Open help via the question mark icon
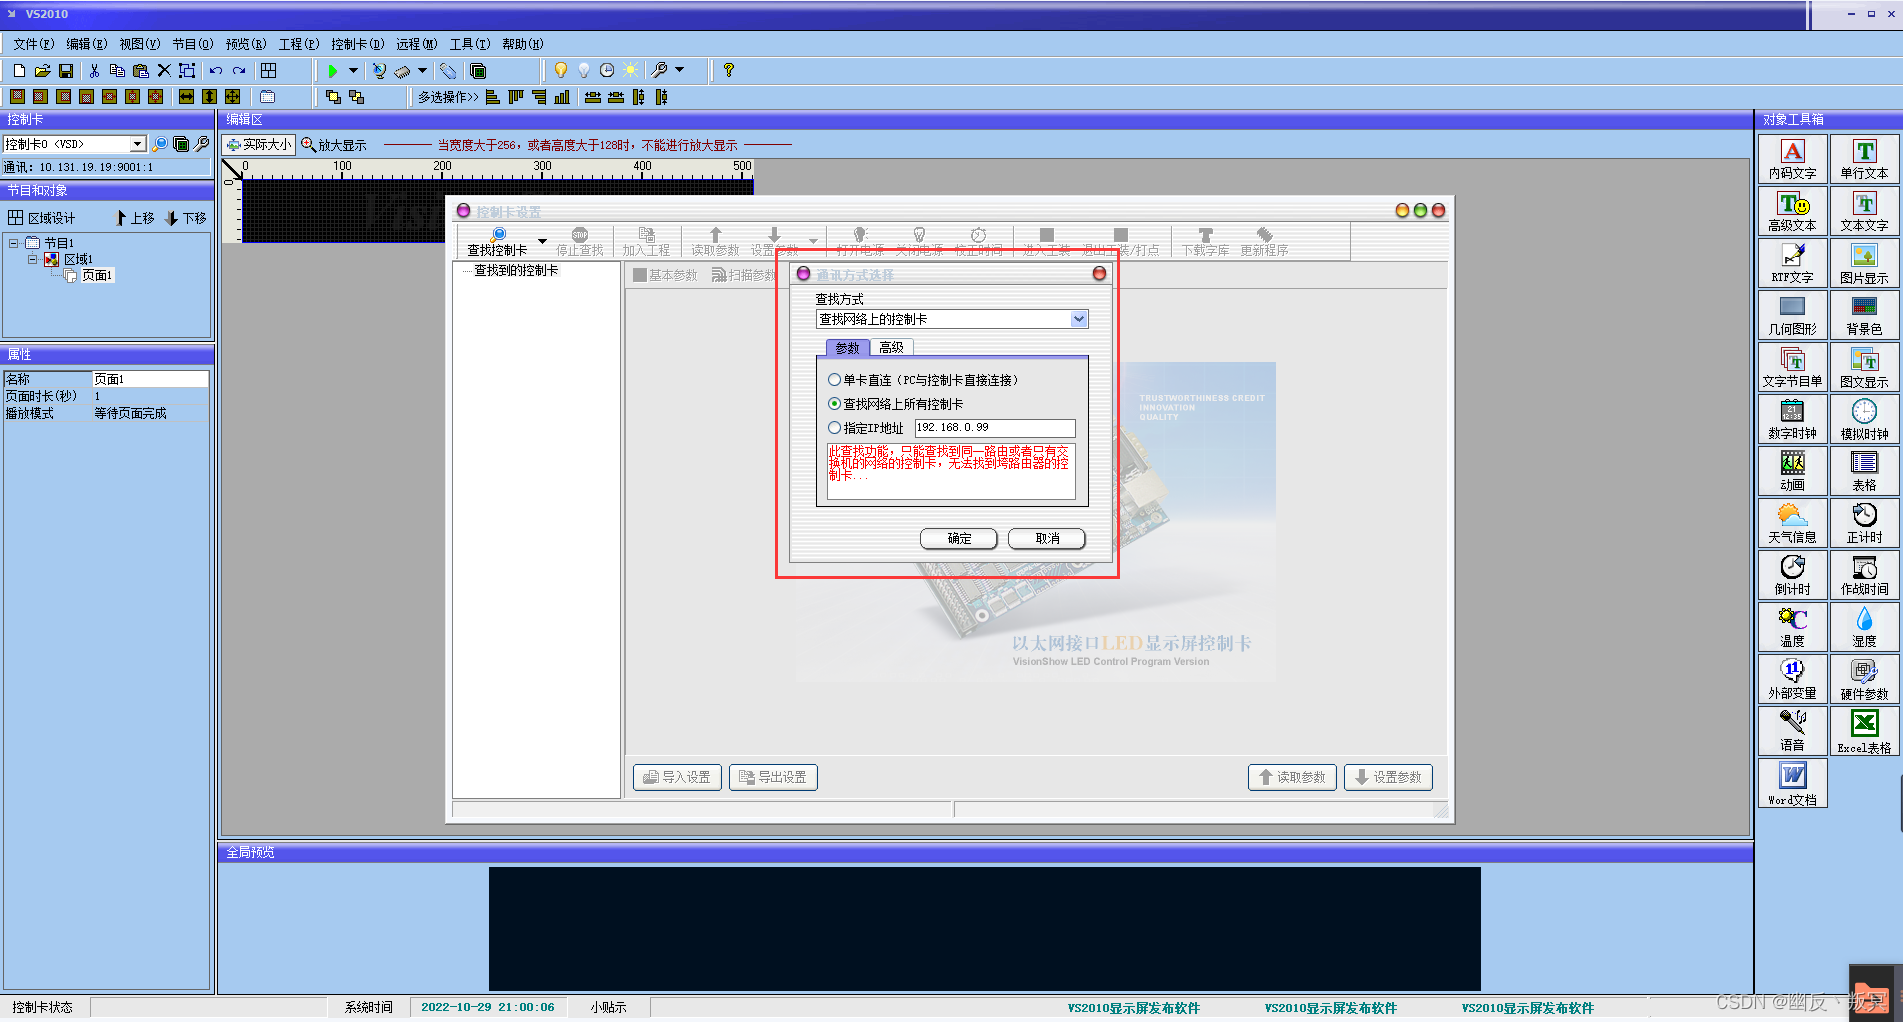Image resolution: width=1903 pixels, height=1022 pixels. 729,71
